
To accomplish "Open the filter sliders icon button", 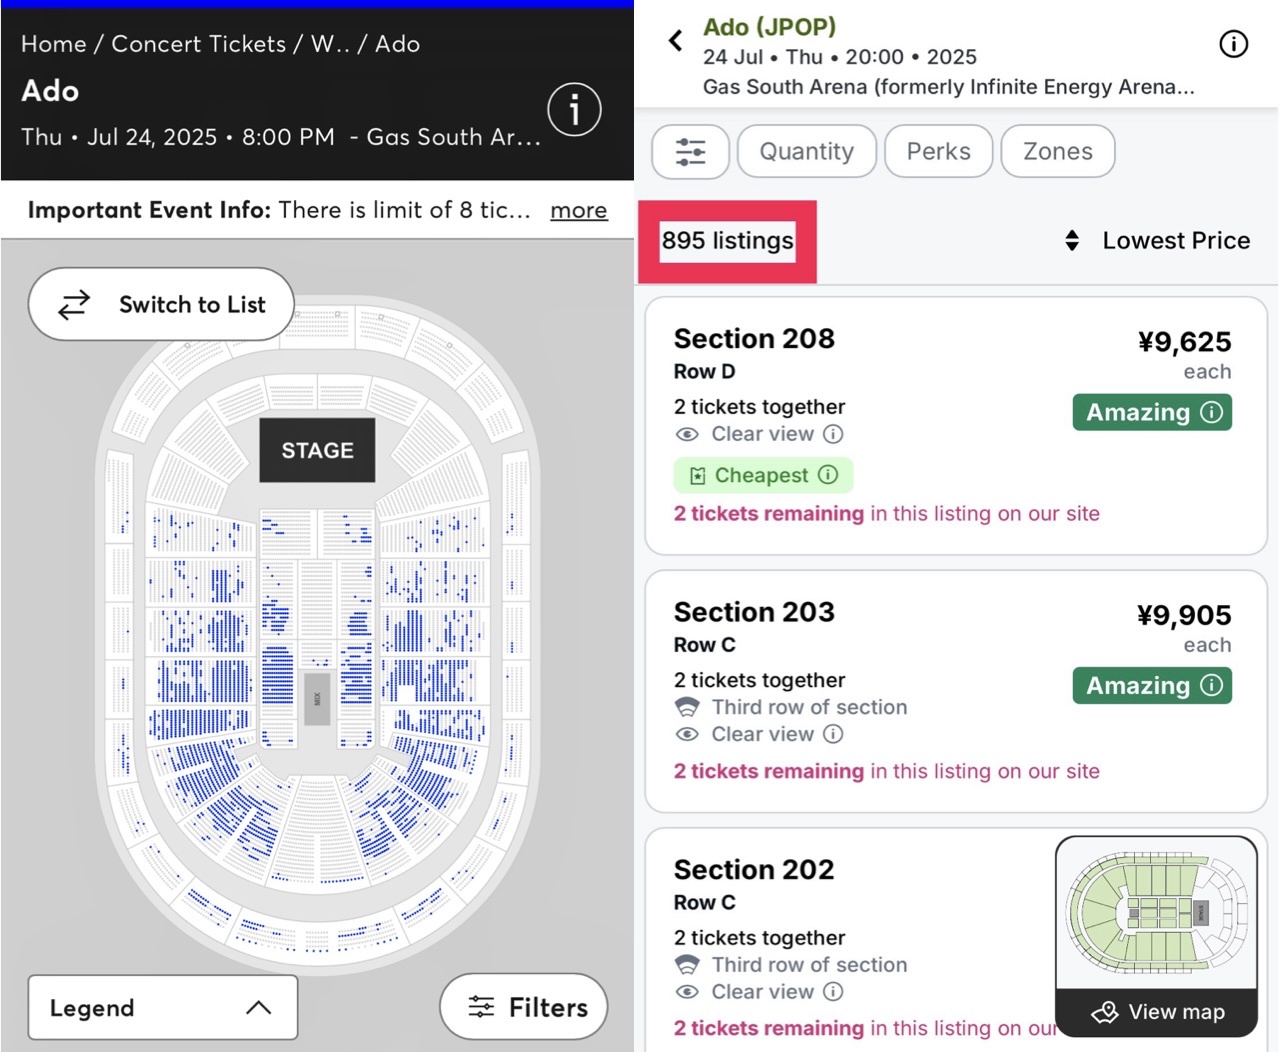I will pyautogui.click(x=690, y=152).
